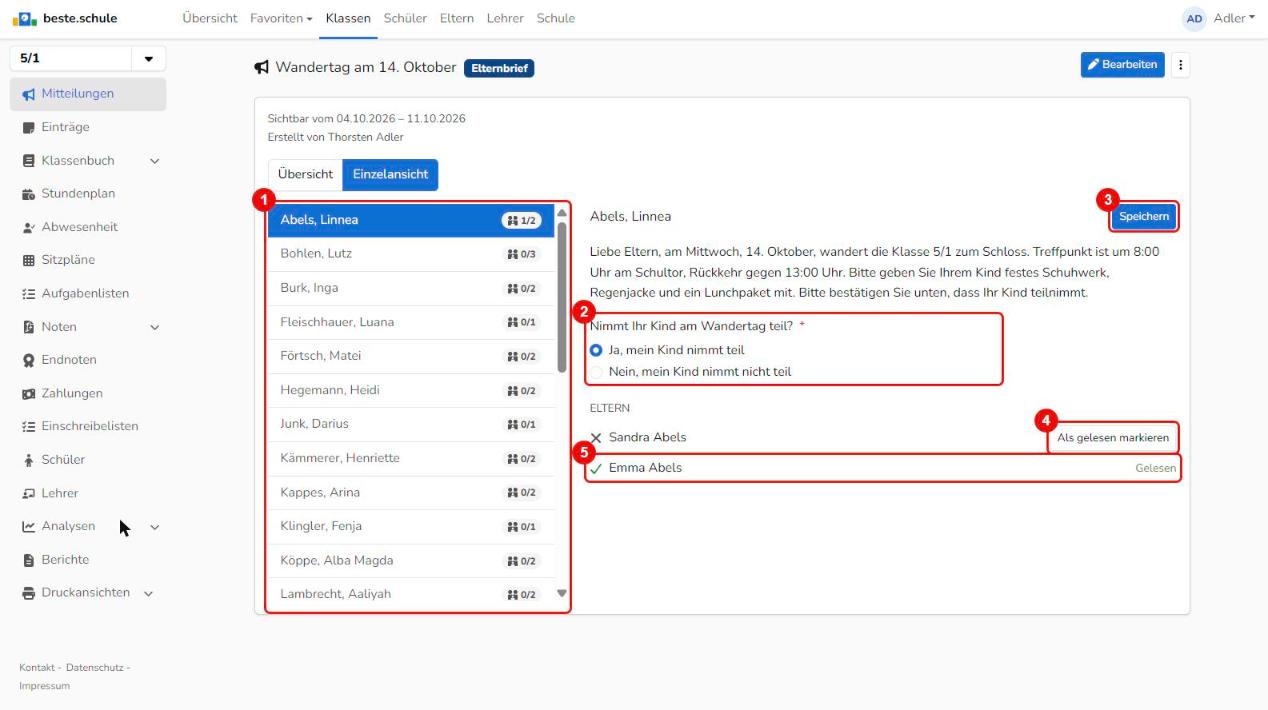The image size is (1268, 710).
Task: Switch to the Übersicht tab of the message
Action: pyautogui.click(x=305, y=174)
